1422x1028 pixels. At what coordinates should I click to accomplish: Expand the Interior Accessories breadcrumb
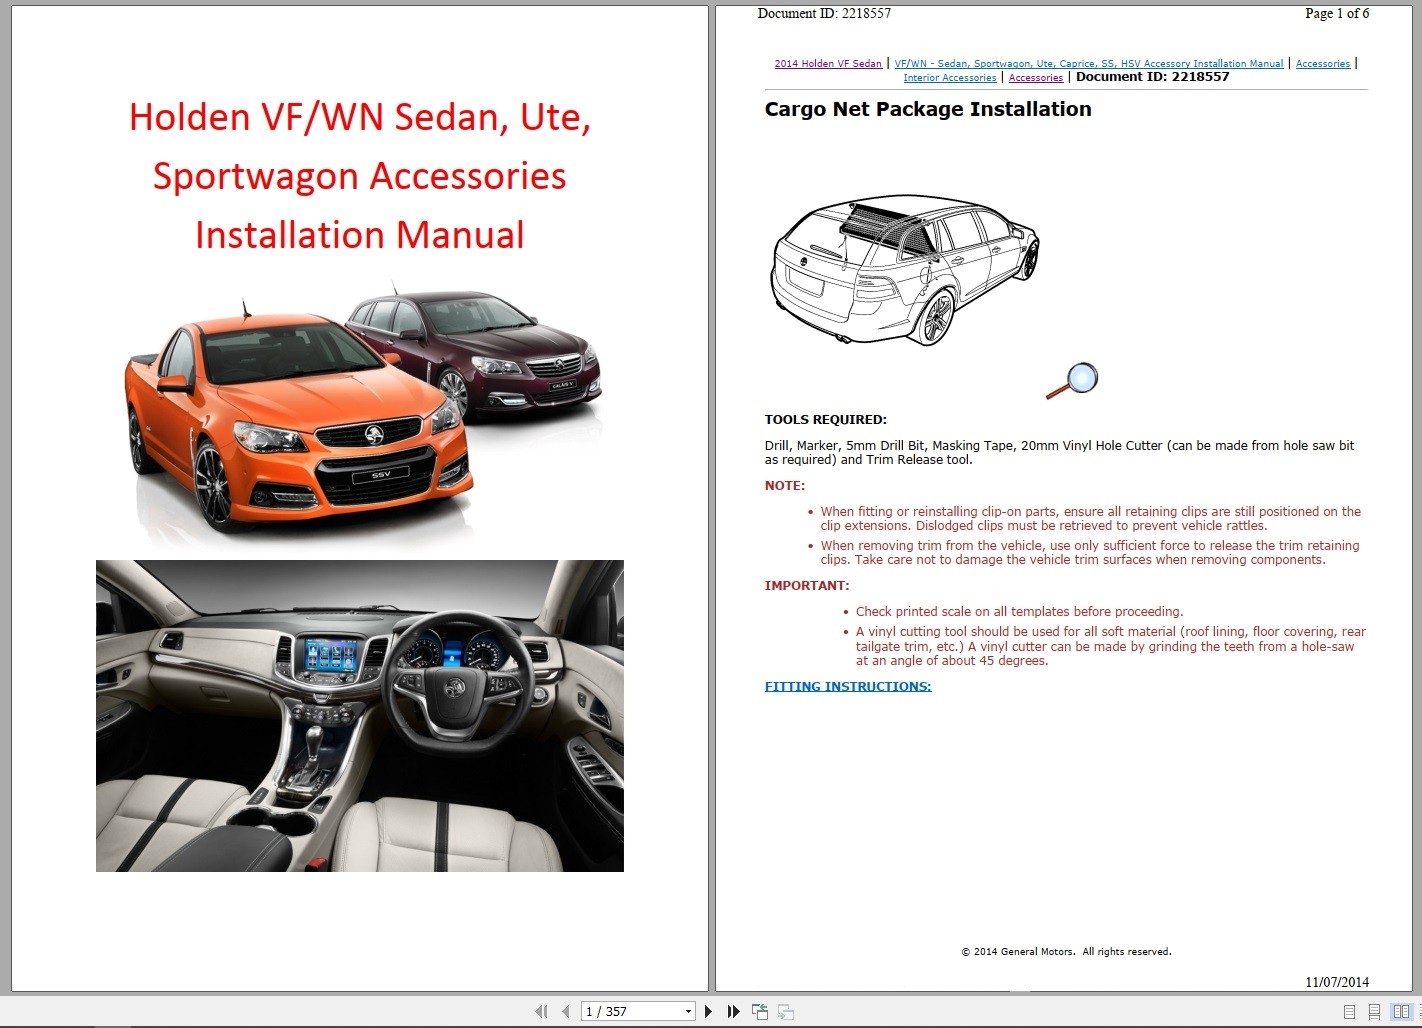coord(949,77)
